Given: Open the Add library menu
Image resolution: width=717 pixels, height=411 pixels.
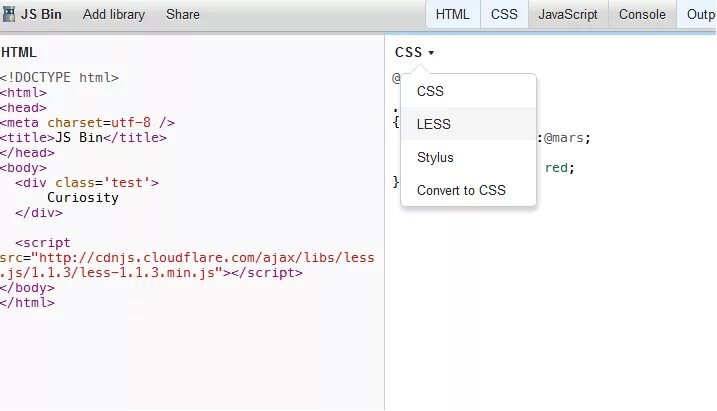Looking at the screenshot, I should [x=114, y=15].
